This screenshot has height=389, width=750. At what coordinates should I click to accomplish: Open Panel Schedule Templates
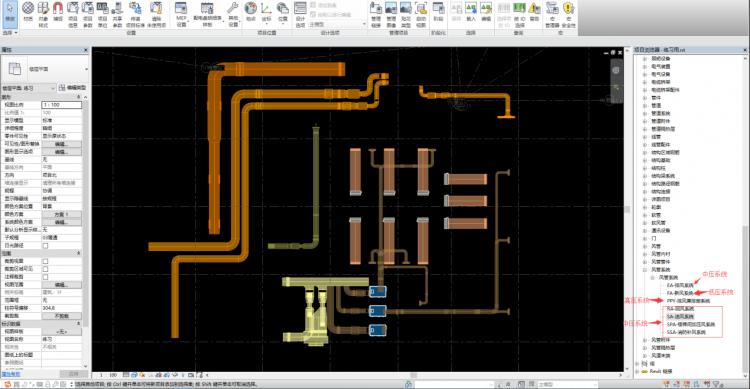(207, 14)
